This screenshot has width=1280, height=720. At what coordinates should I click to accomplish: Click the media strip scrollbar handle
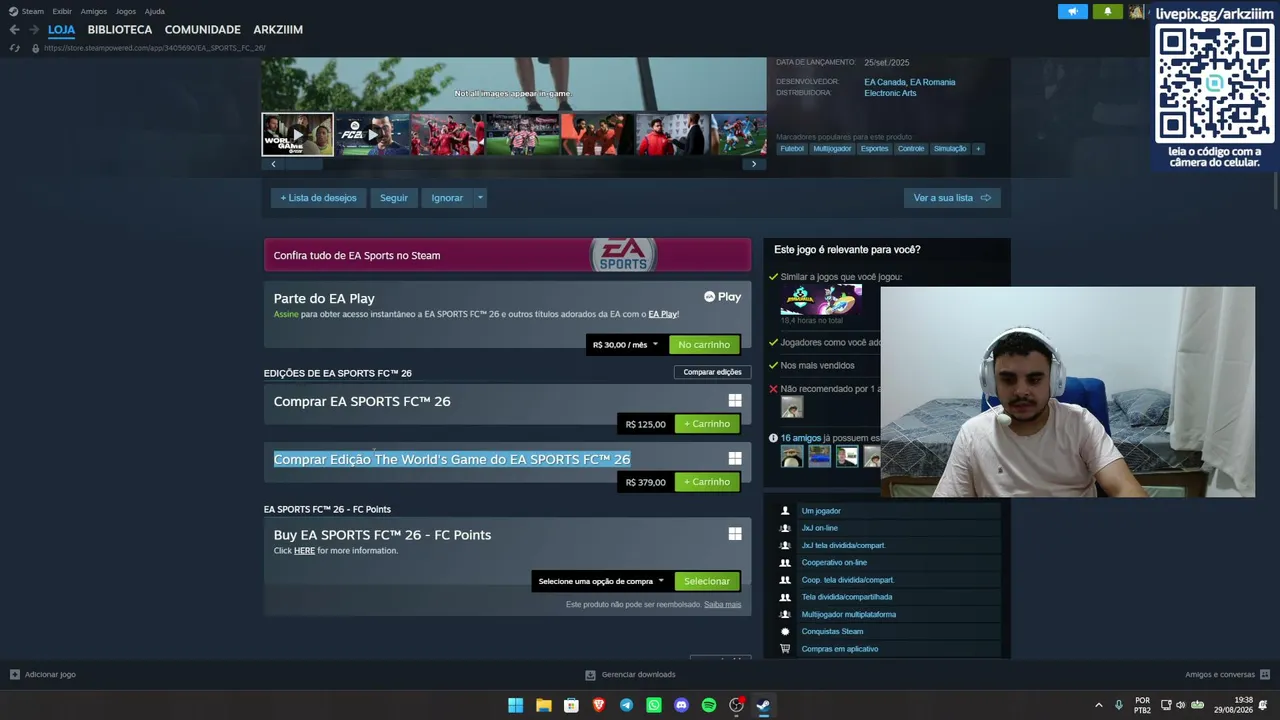coord(303,164)
